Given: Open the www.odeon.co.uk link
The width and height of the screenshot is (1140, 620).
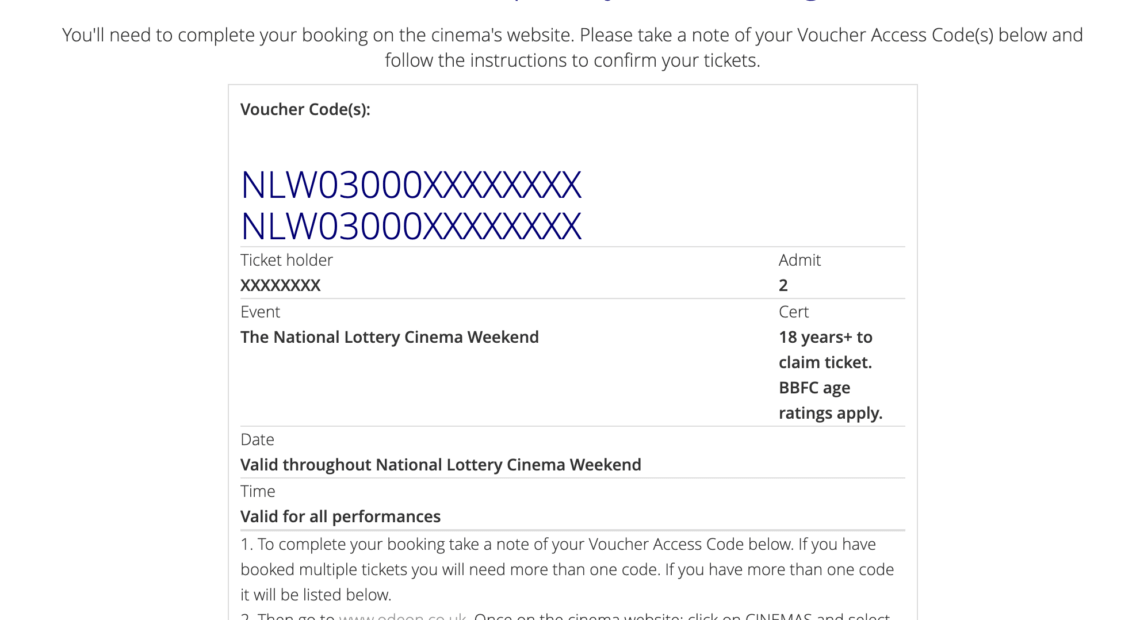Looking at the screenshot, I should pos(403,616).
